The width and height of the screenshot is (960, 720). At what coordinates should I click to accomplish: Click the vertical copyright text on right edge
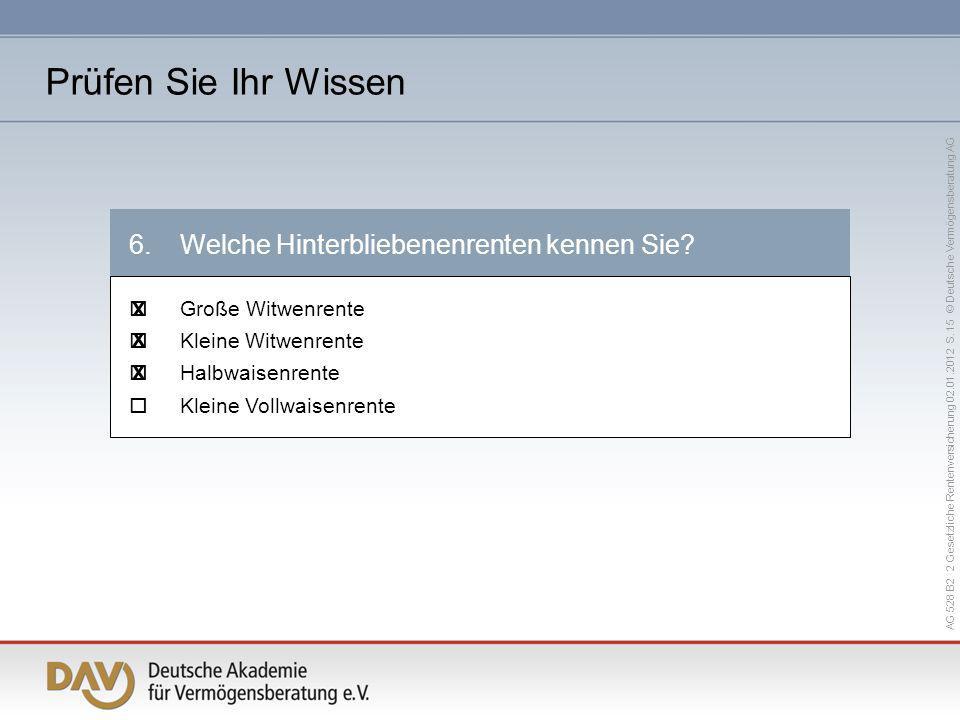[x=950, y=383]
